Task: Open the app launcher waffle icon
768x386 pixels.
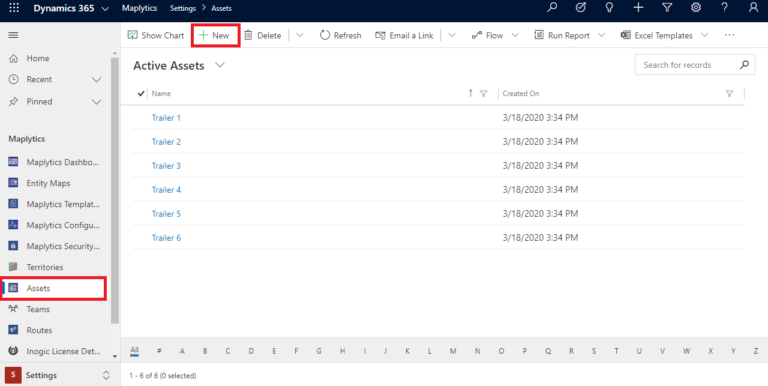Action: (x=14, y=8)
